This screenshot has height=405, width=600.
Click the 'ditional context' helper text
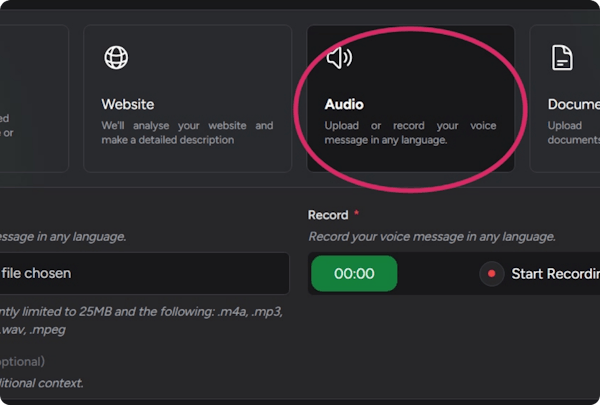43,383
